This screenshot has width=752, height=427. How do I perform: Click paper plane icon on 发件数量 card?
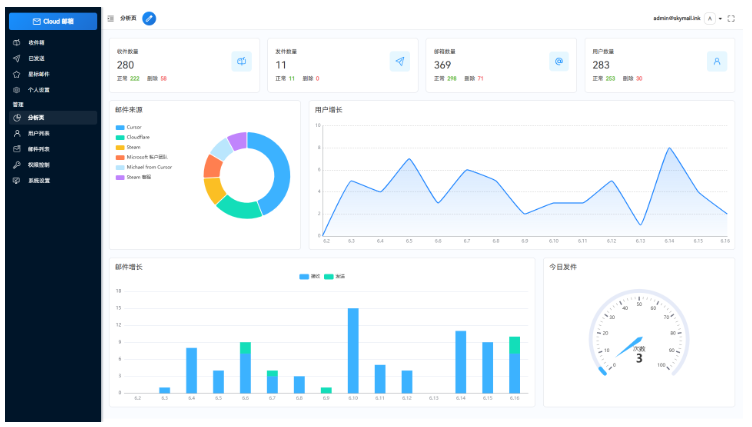(x=400, y=61)
